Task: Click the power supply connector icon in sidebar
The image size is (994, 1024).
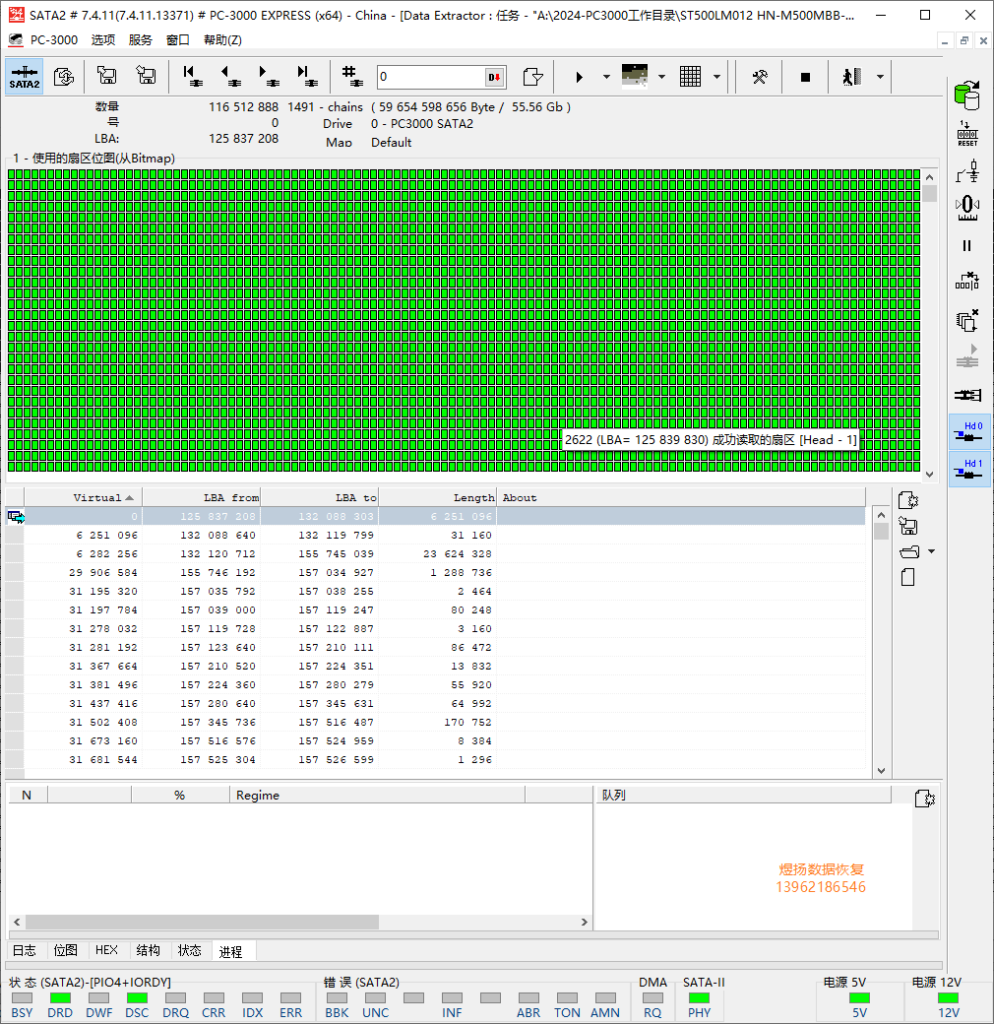Action: point(967,171)
